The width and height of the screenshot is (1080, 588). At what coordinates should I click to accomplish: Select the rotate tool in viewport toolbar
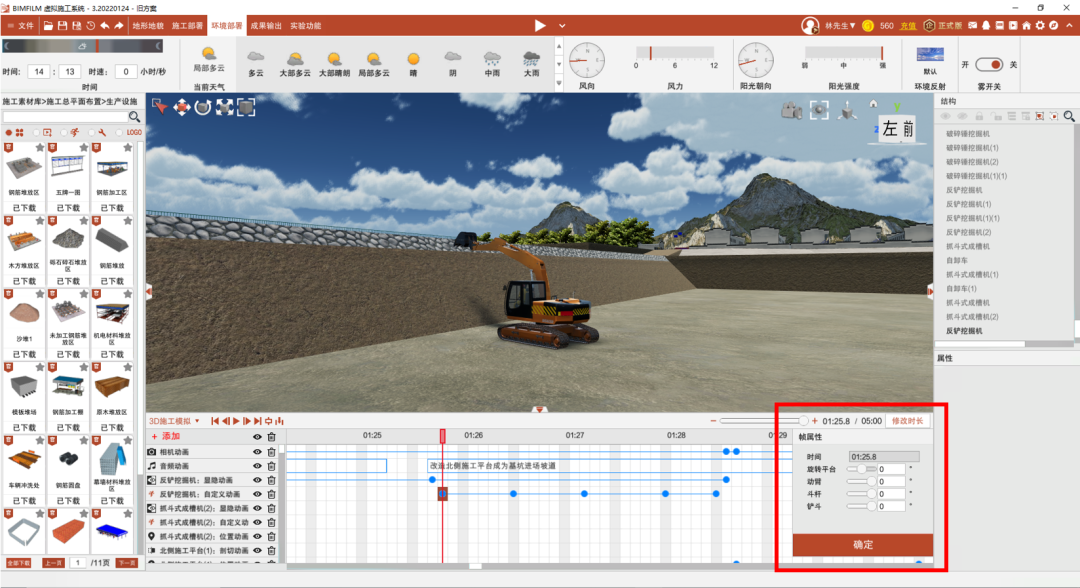coord(203,107)
